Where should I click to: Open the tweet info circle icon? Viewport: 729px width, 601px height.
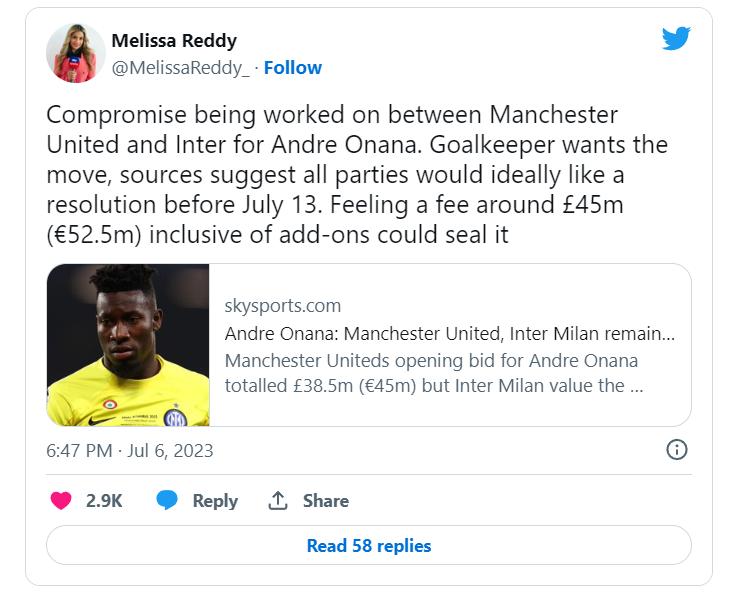676,450
